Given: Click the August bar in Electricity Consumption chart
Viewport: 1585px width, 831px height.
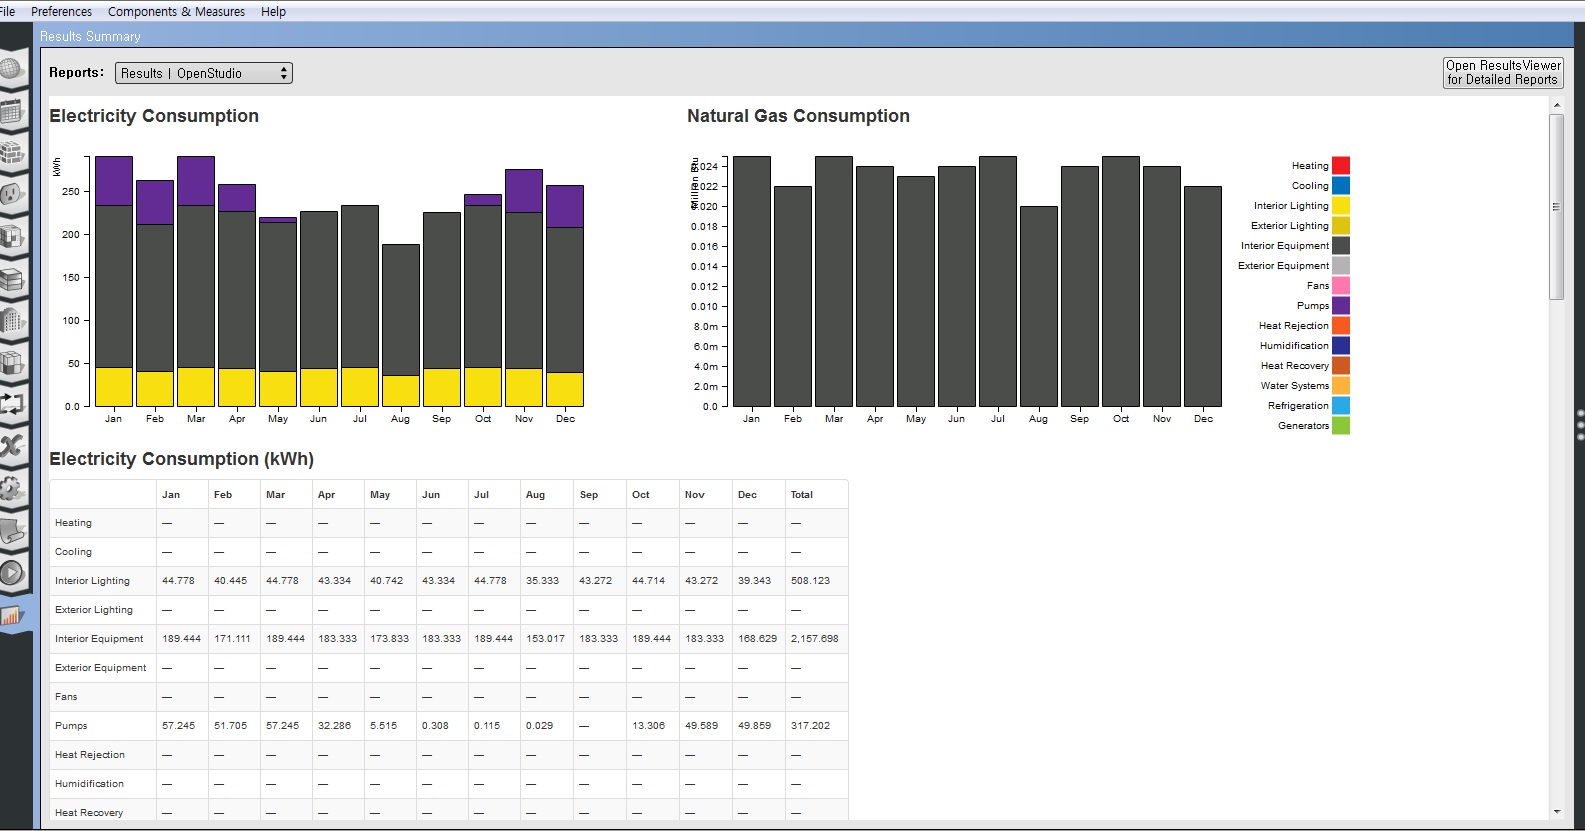Looking at the screenshot, I should pyautogui.click(x=401, y=325).
